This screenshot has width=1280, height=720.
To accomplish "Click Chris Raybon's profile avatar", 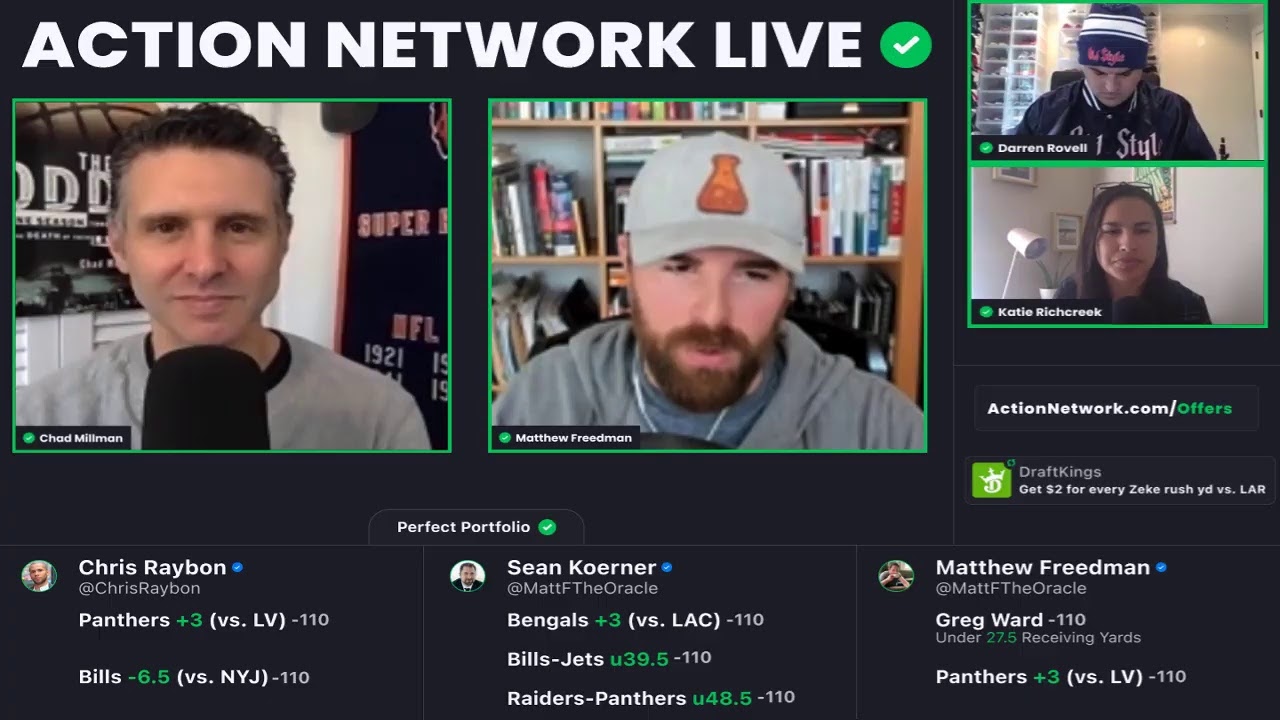I will click(x=39, y=575).
